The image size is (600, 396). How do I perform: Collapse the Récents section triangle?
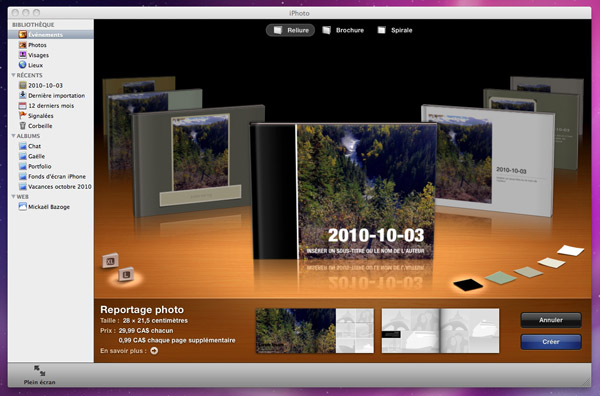(x=13, y=75)
